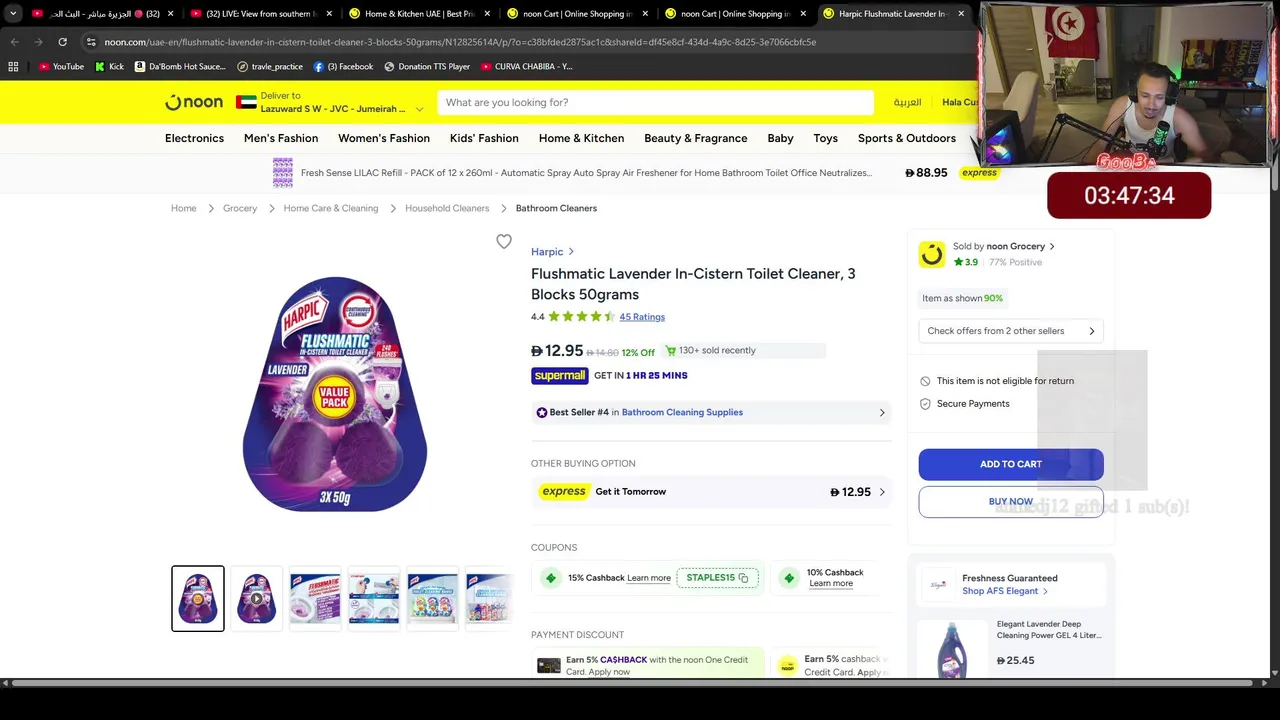Select fifth product thumbnail image
The width and height of the screenshot is (1280, 720).
pos(432,599)
